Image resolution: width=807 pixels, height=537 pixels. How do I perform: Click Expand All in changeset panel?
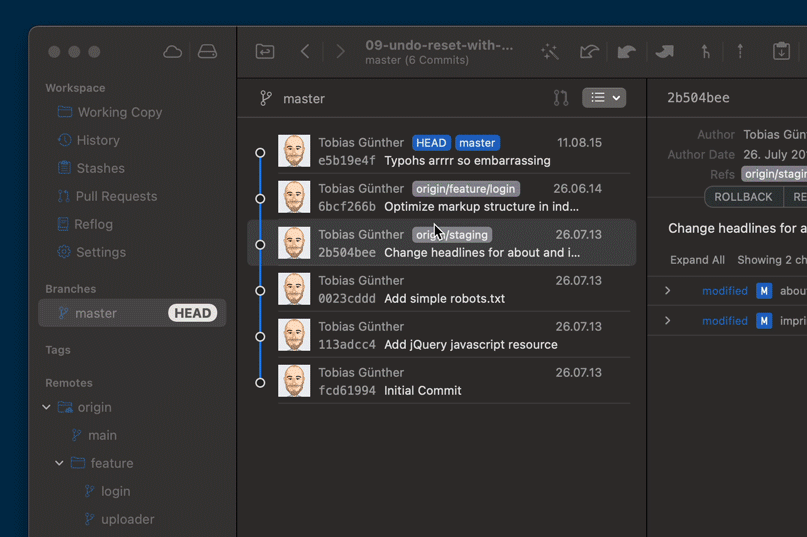tap(697, 260)
